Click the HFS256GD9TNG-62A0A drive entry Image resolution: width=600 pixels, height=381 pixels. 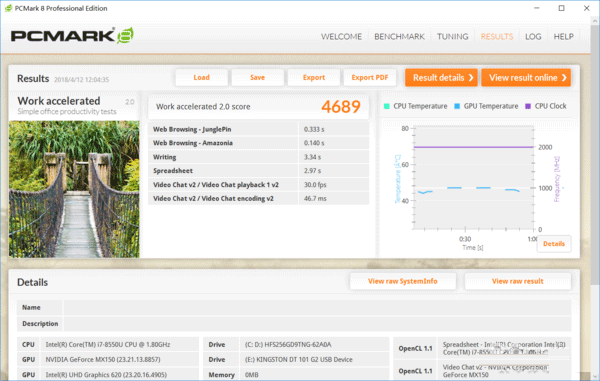pos(288,345)
